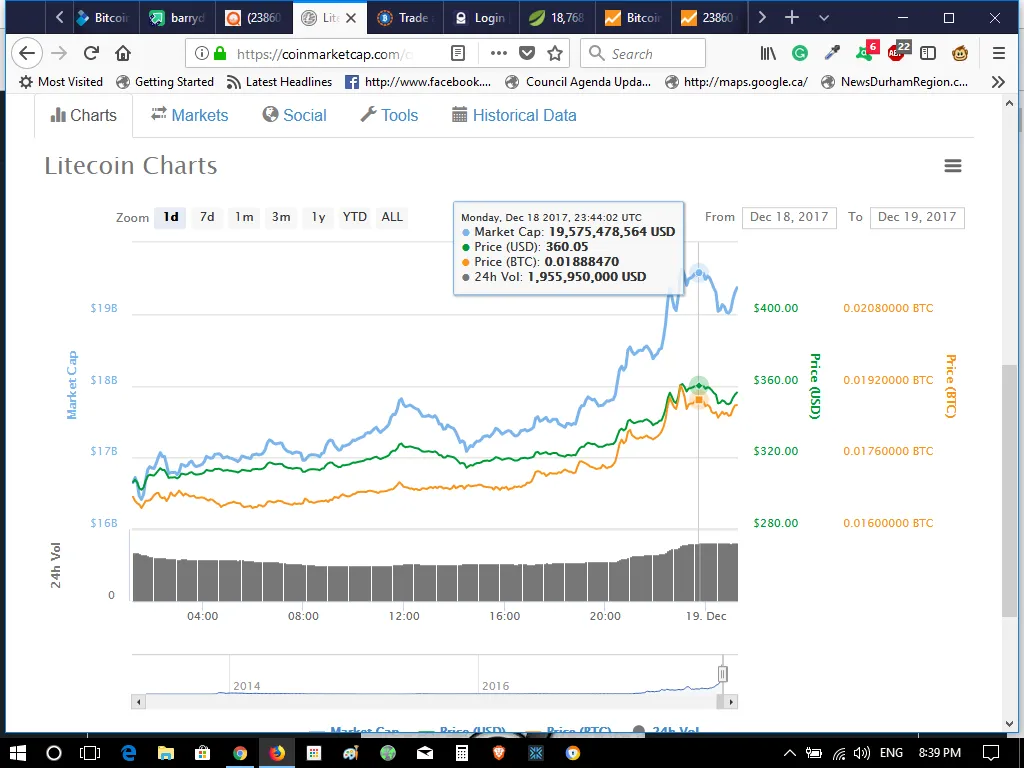Open the Action Center notifications
This screenshot has height=768, width=1024.
(x=991, y=753)
